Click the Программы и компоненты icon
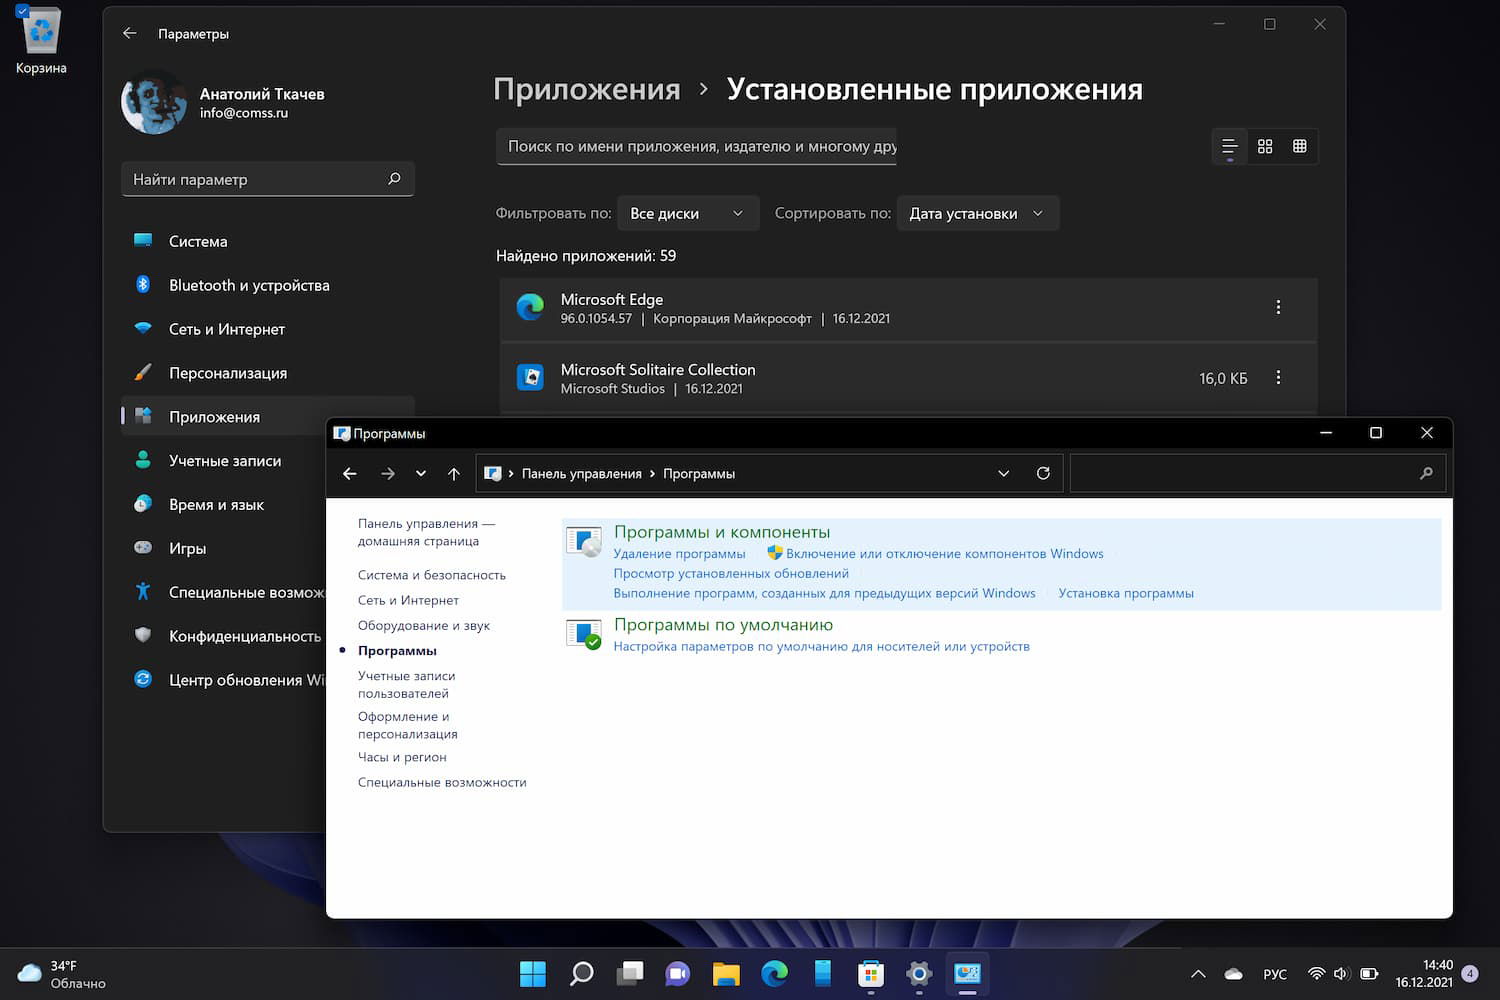This screenshot has height=1000, width=1500. coord(584,541)
